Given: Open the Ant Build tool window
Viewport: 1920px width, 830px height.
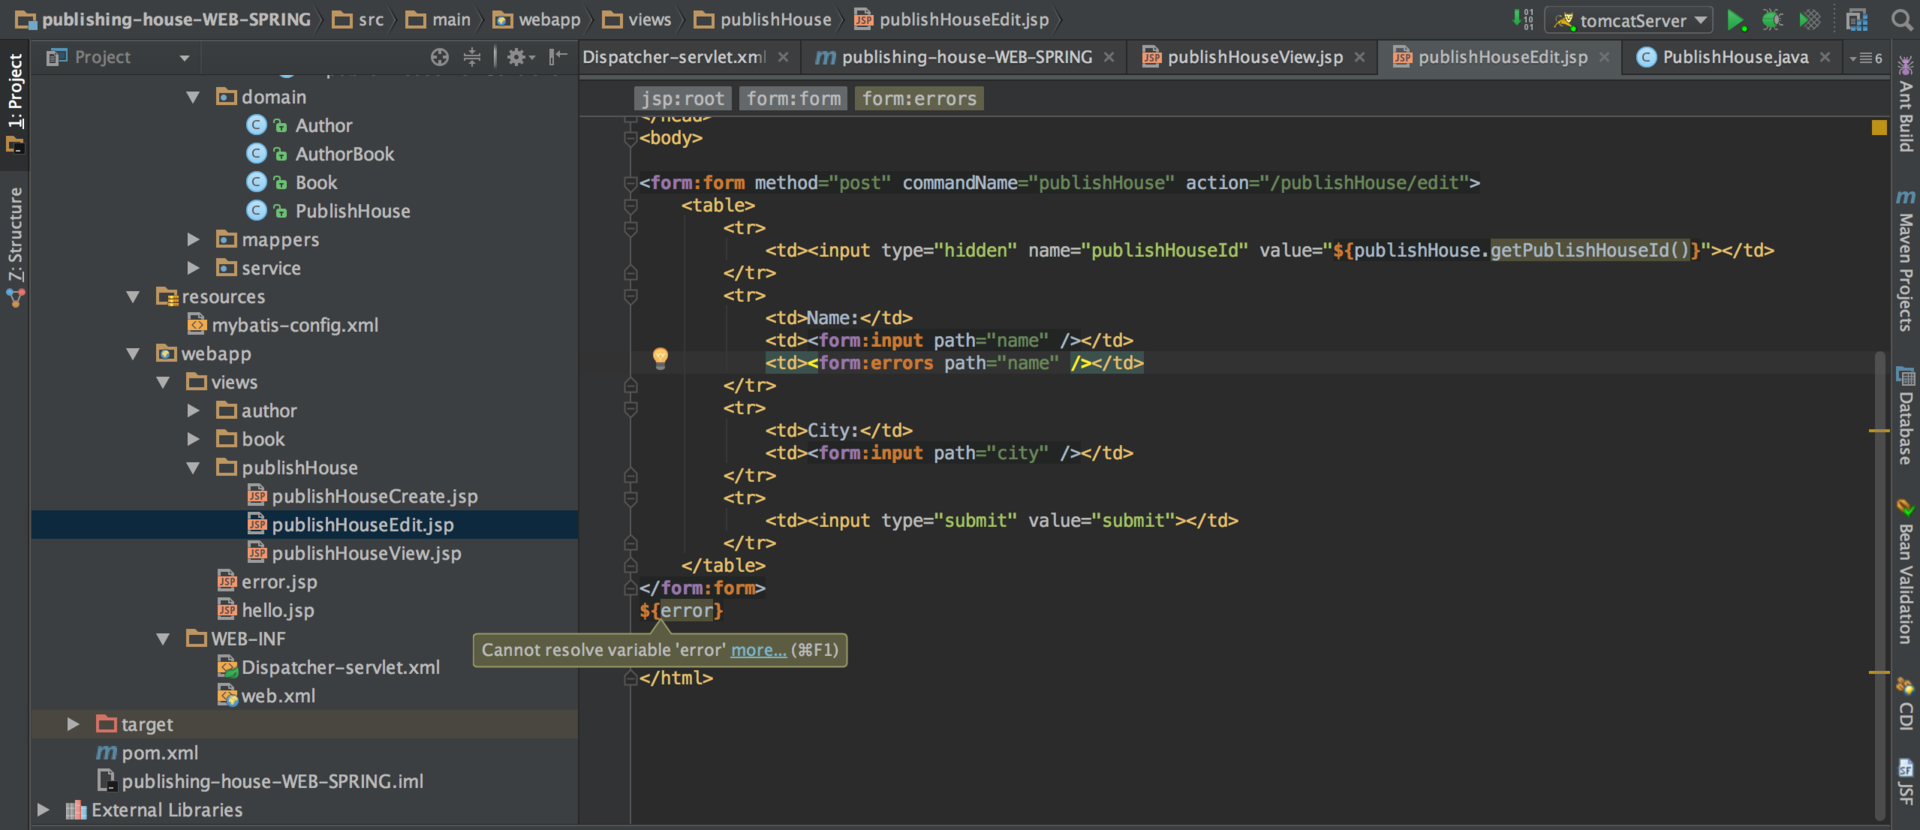Looking at the screenshot, I should 1906,105.
